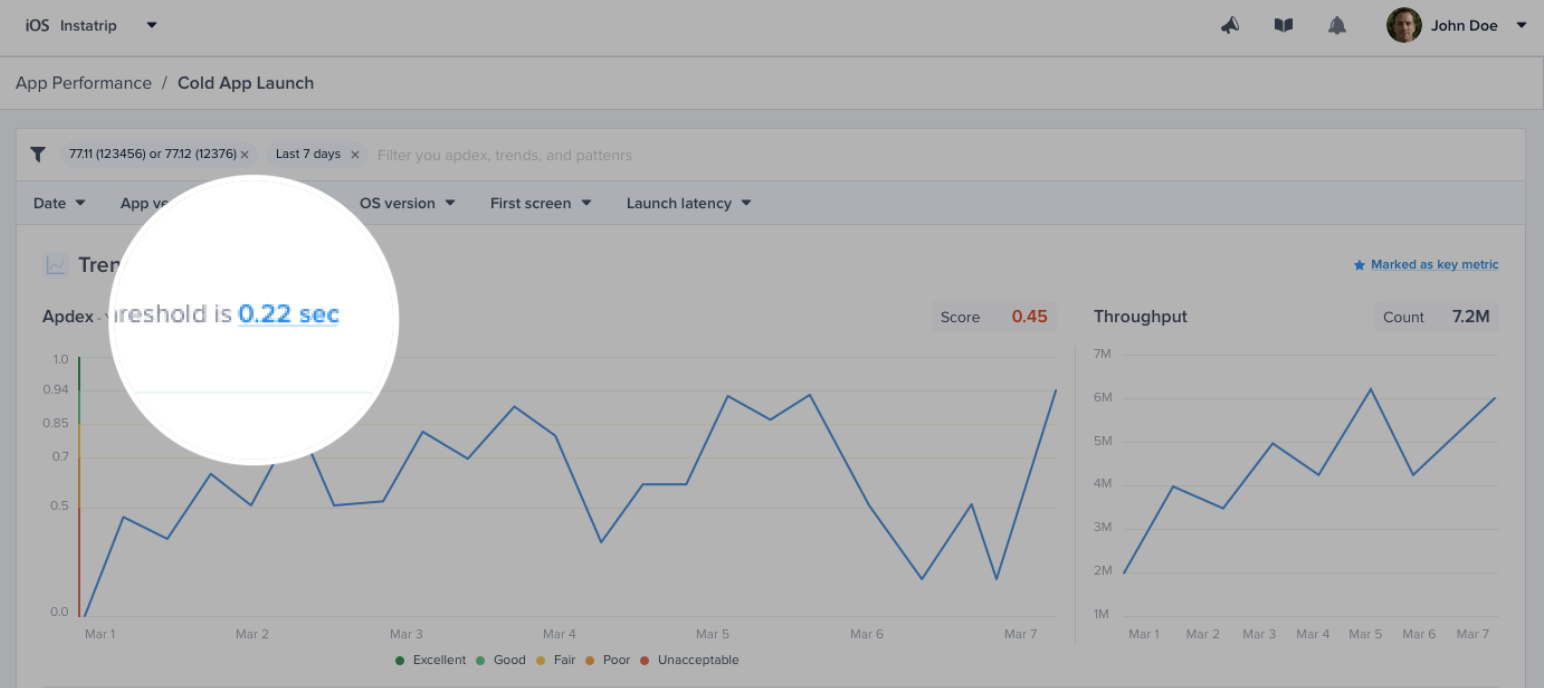Click the trends chart icon
Screen dimensions: 1544x688
point(55,265)
